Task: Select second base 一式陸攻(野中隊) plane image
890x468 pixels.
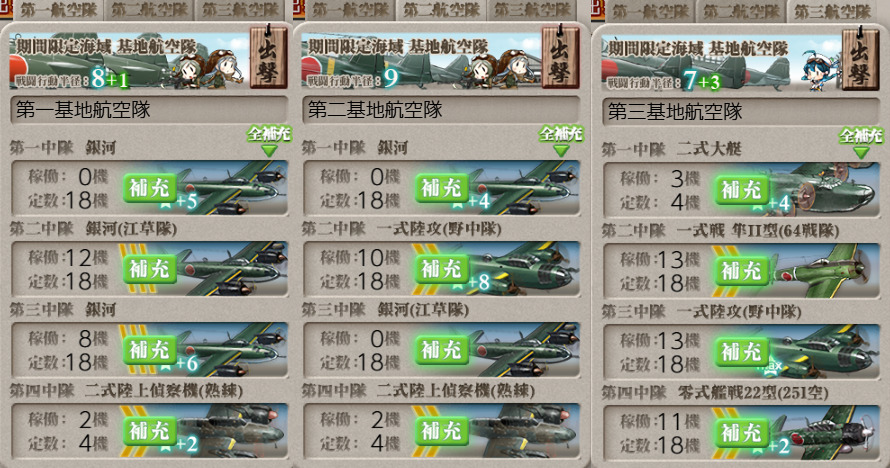Action: click(x=524, y=269)
